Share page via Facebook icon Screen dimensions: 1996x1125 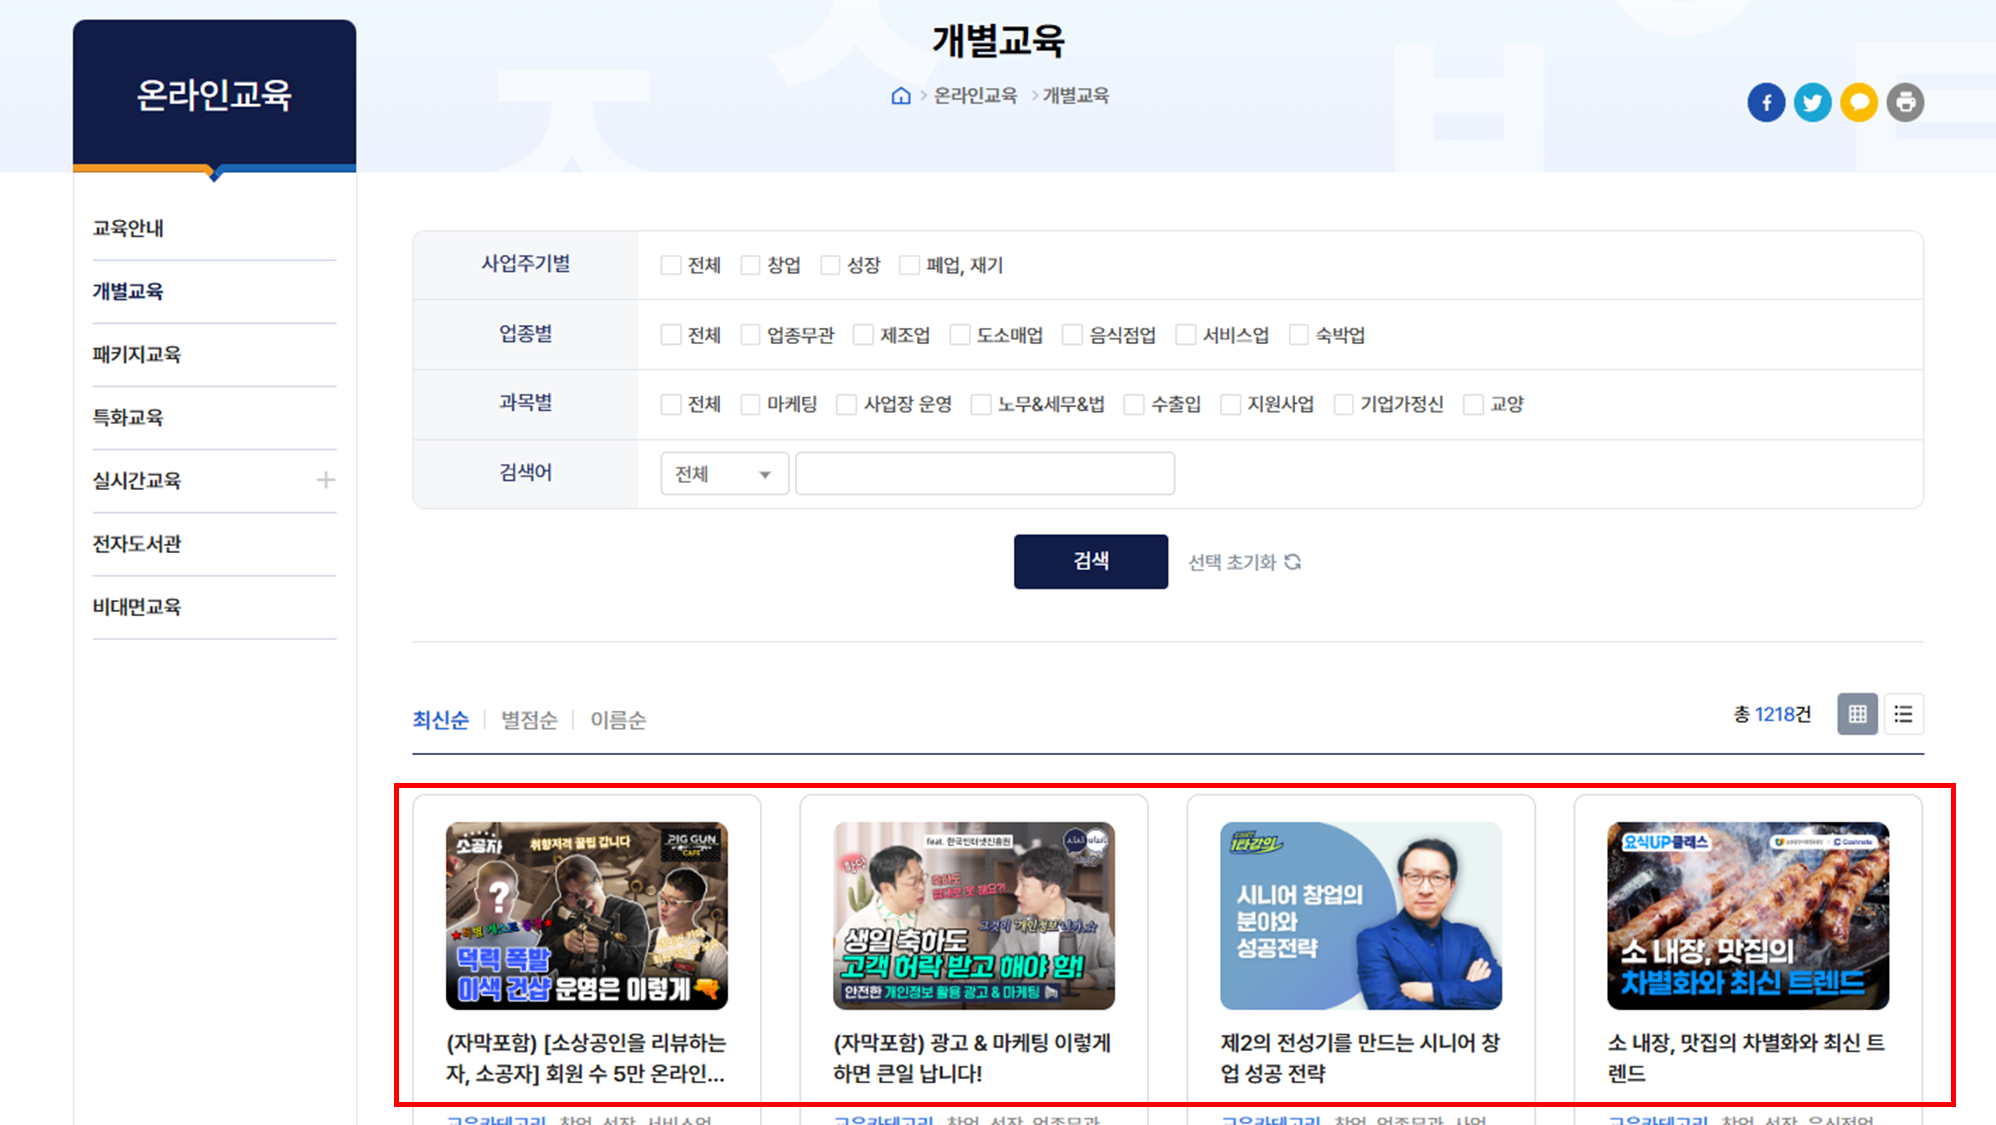coord(1765,102)
